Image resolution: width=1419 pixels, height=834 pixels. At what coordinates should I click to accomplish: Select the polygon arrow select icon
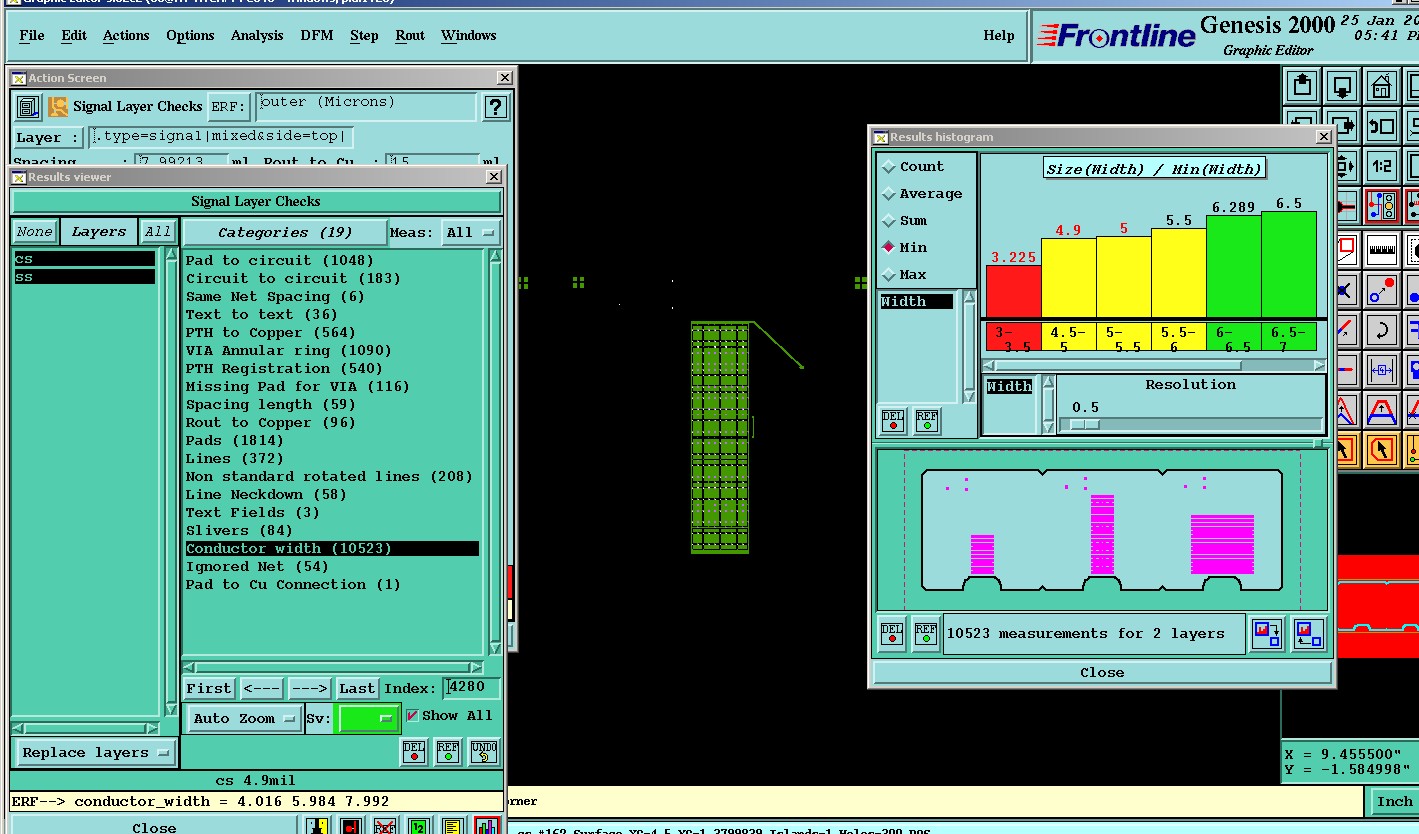1382,450
